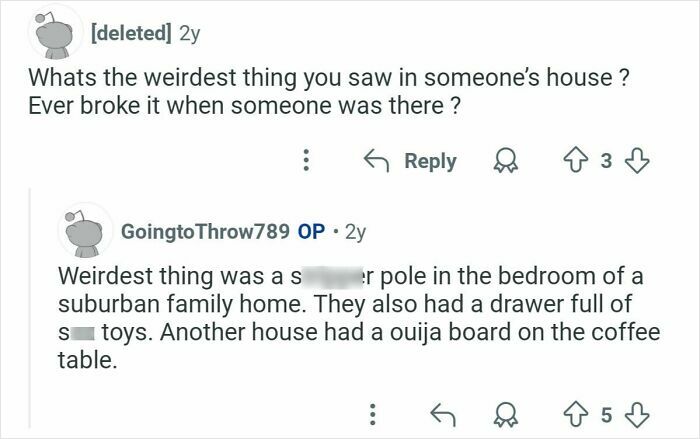Upvote GoingtoThrow789's reply

[x=574, y=411]
